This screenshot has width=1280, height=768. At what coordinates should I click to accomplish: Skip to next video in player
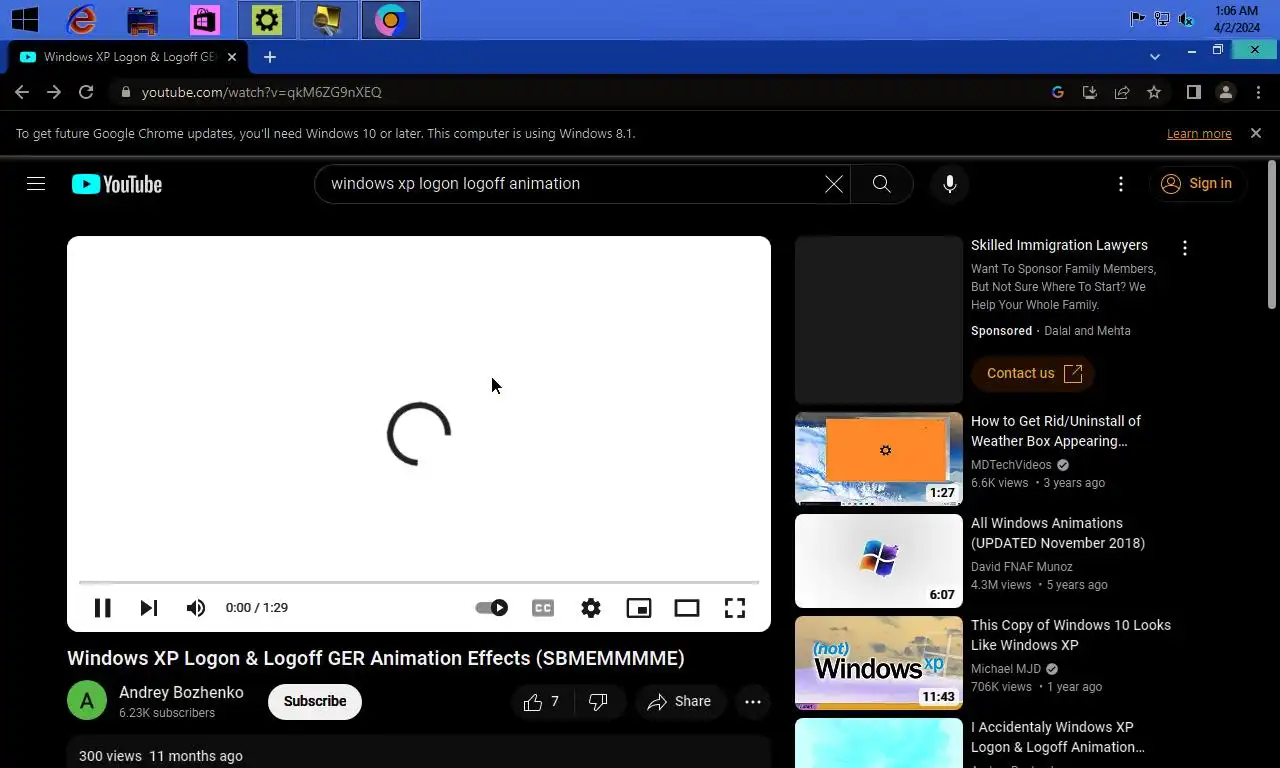[149, 608]
